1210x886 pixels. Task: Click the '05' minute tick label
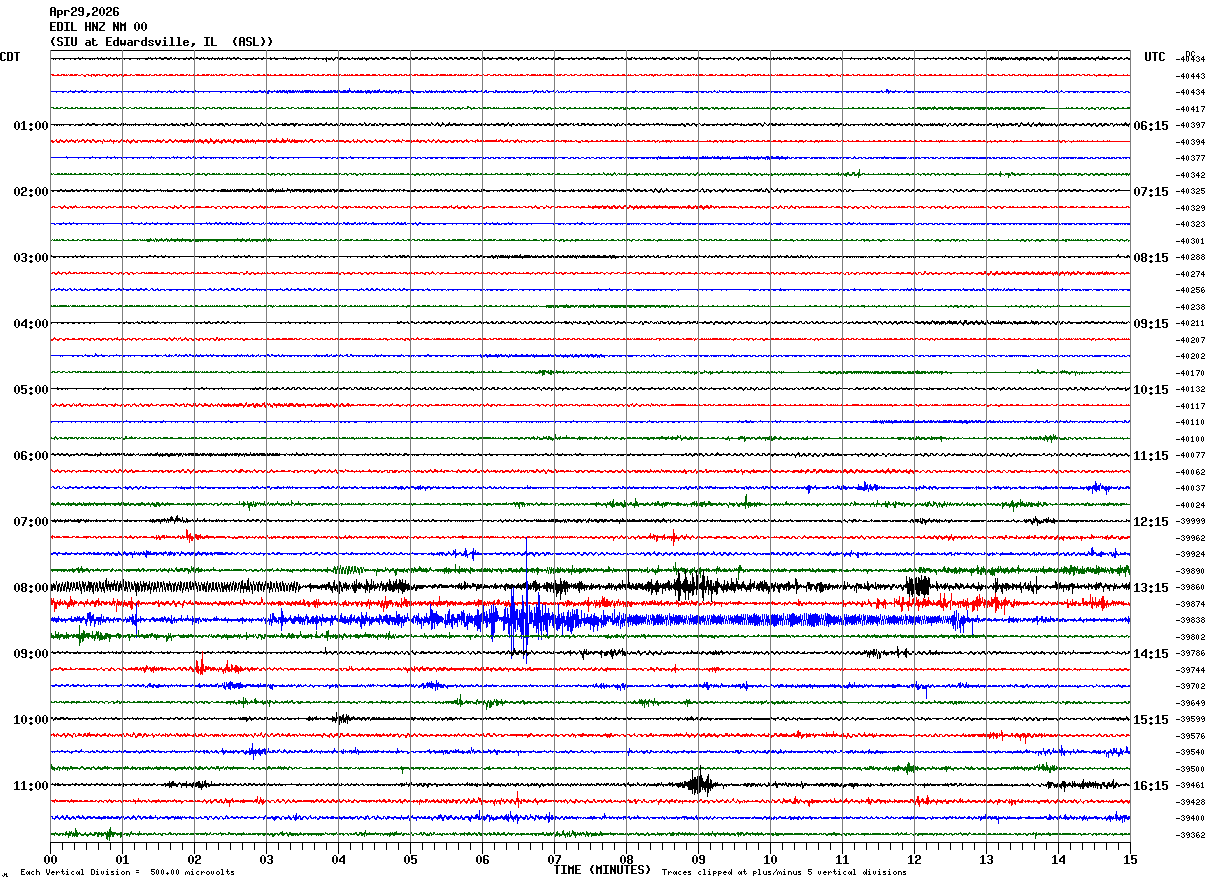410,859
